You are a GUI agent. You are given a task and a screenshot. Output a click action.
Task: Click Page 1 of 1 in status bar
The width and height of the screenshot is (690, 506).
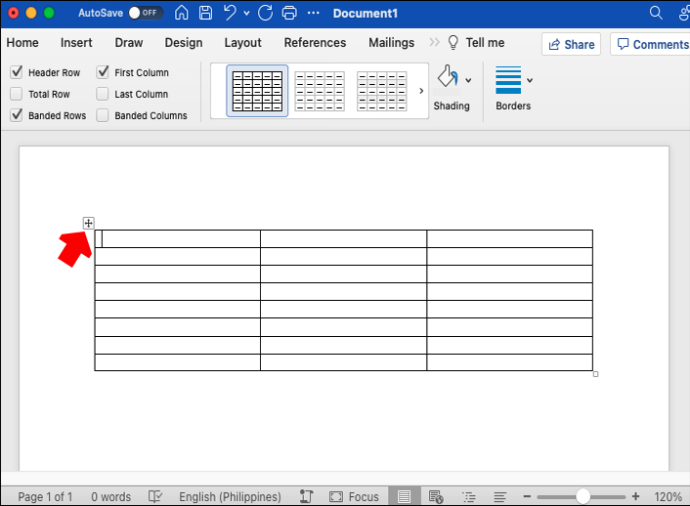click(x=45, y=497)
